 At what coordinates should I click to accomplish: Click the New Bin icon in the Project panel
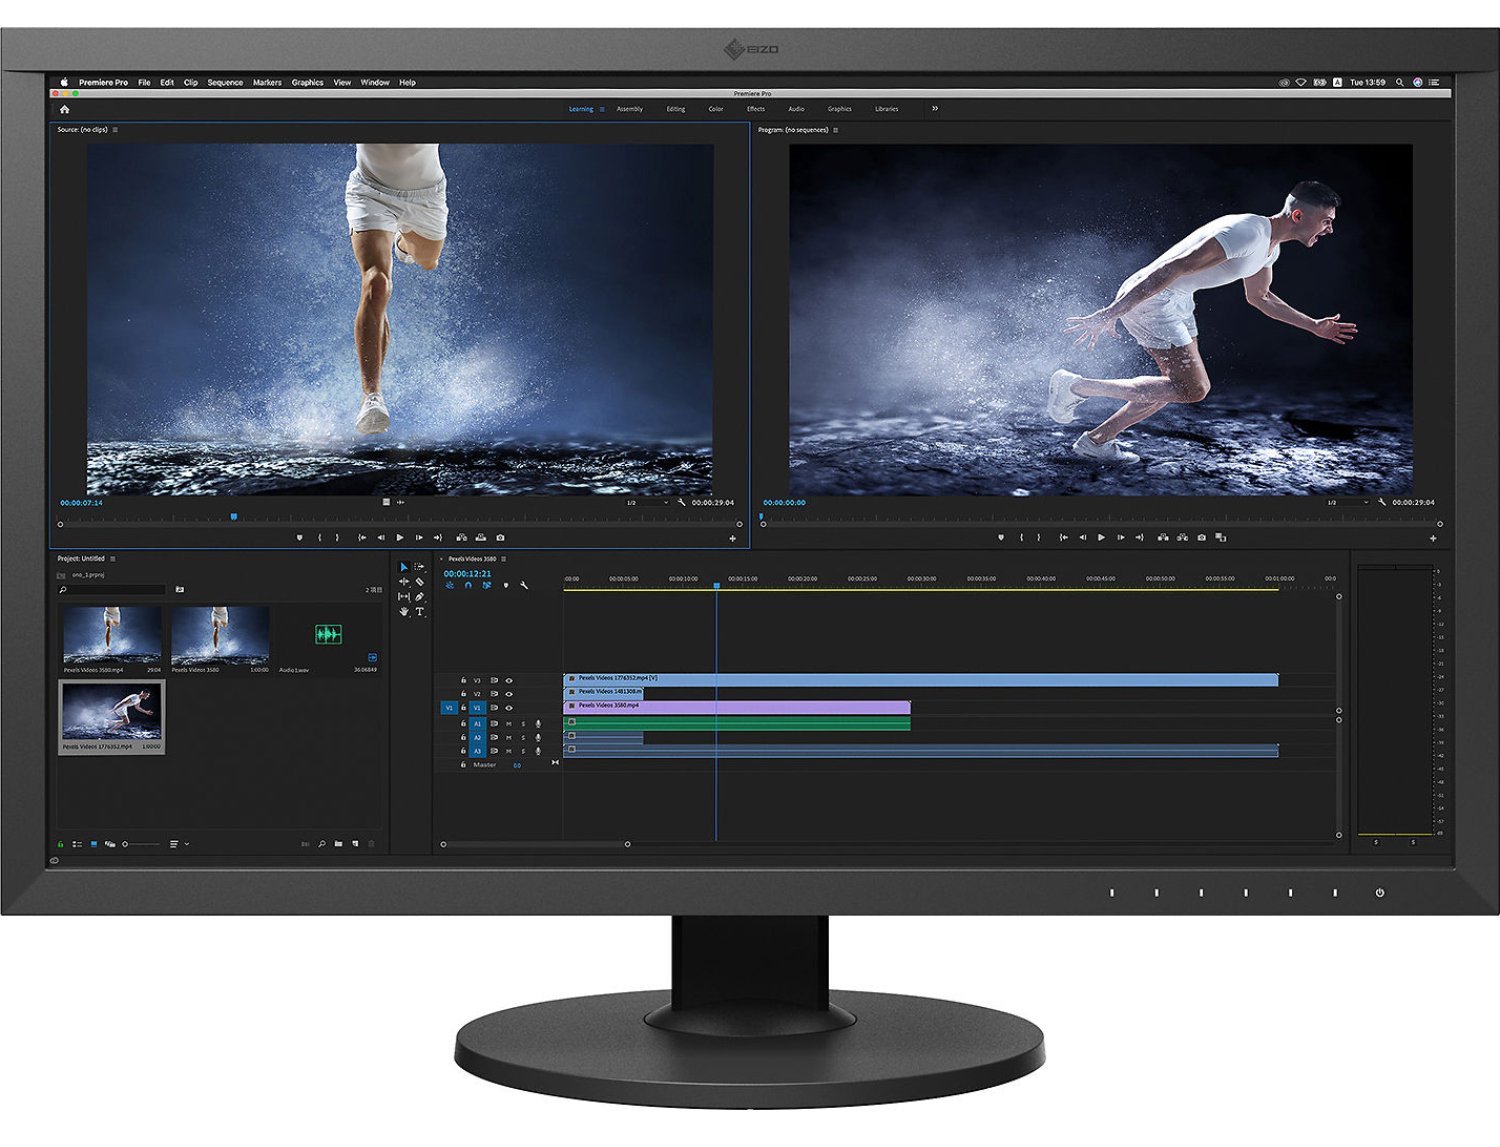tap(338, 844)
